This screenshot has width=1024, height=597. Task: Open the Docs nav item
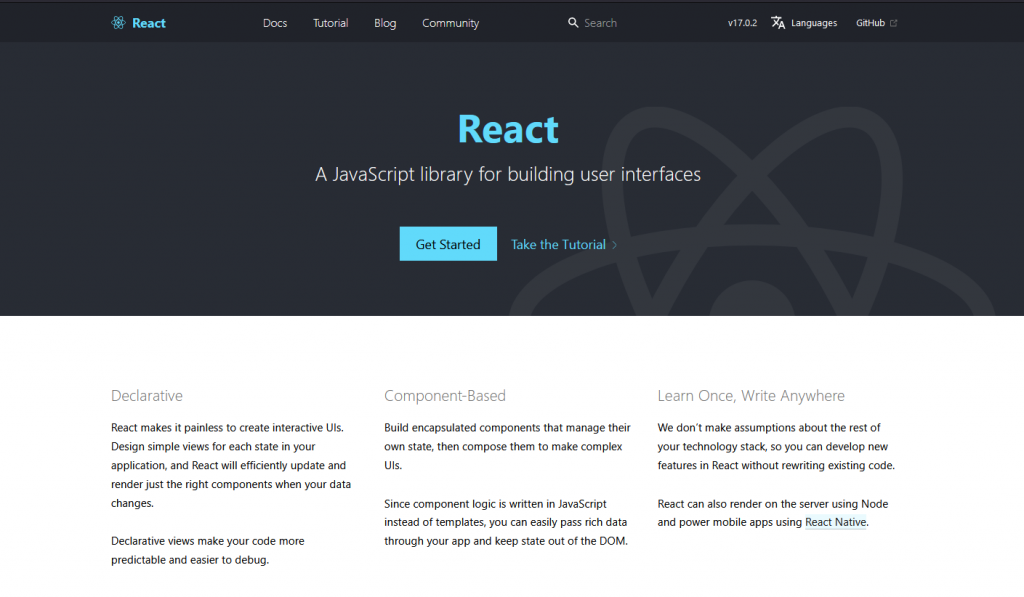(275, 23)
